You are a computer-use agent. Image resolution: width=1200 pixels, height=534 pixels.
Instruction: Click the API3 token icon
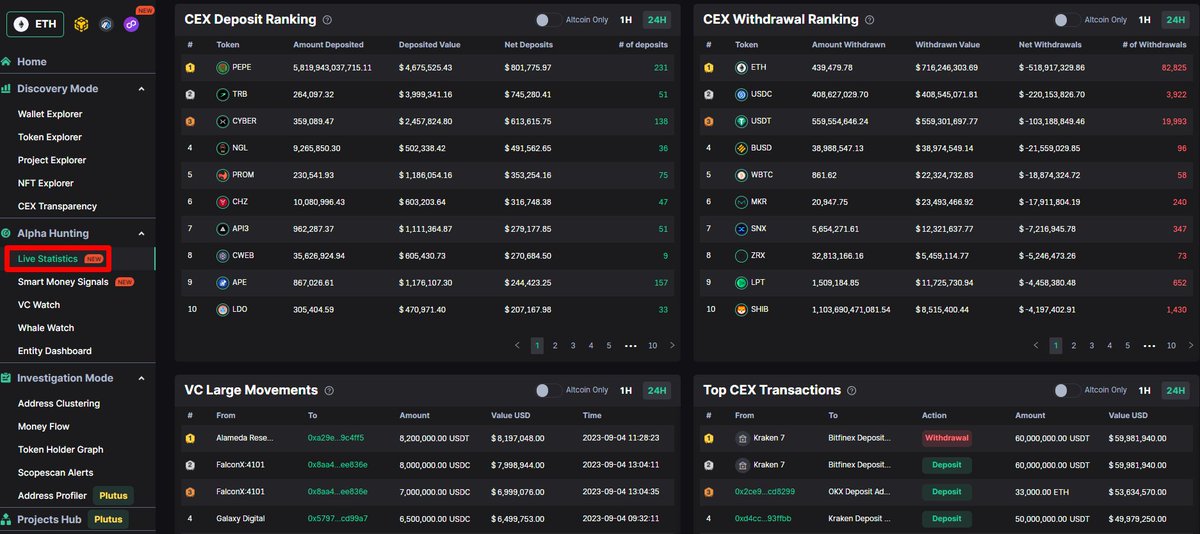coord(223,229)
